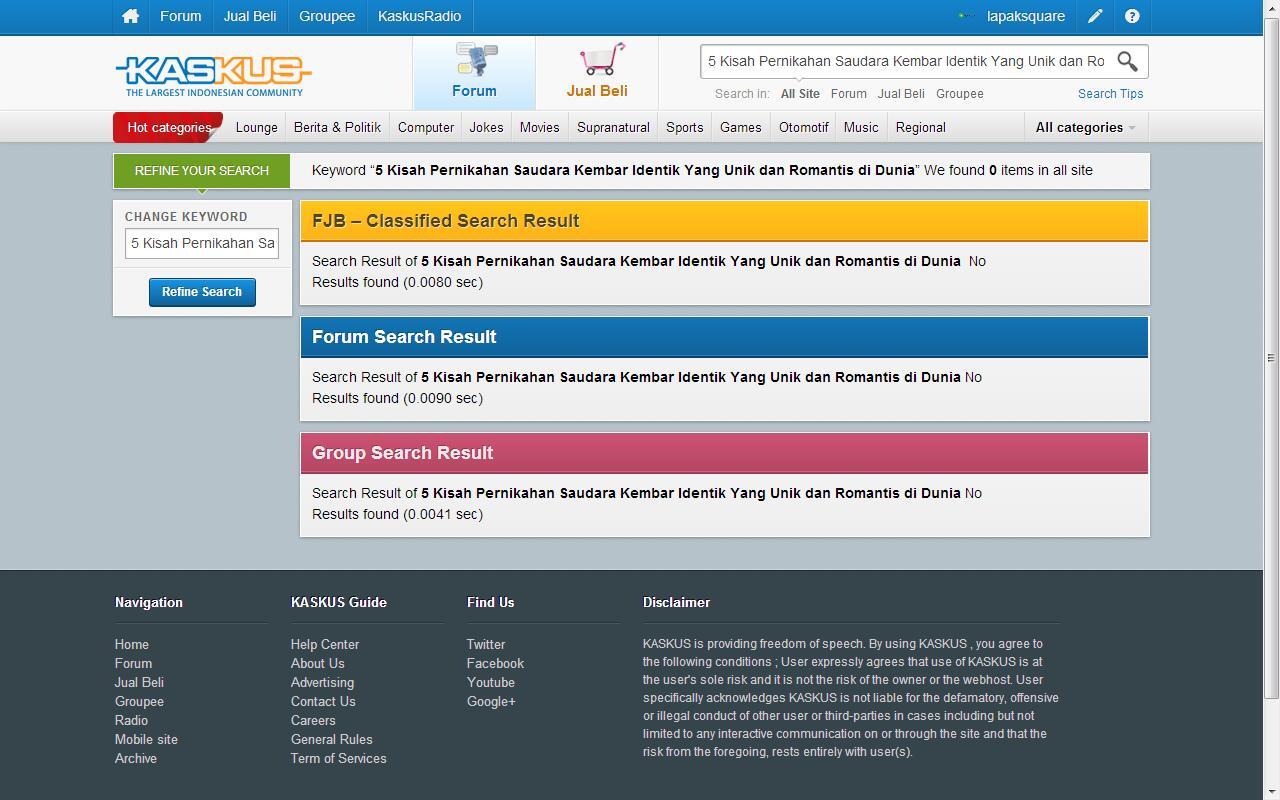The height and width of the screenshot is (800, 1280).
Task: Open Facebook link in Find Us
Action: [x=495, y=664]
